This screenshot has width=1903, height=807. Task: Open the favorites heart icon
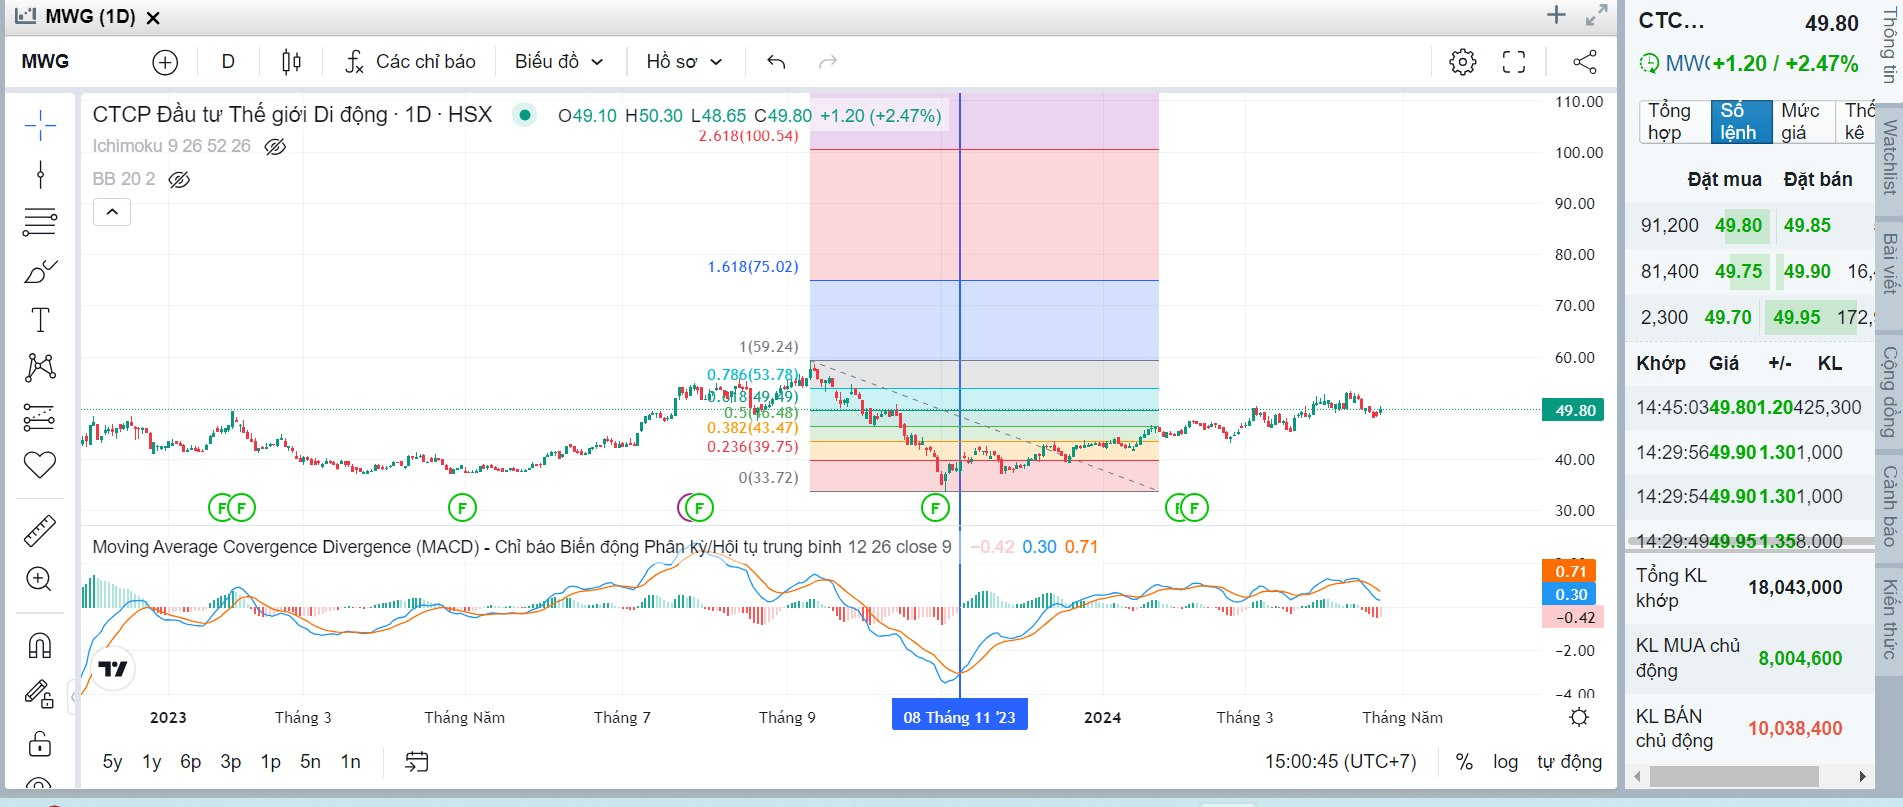pyautogui.click(x=40, y=465)
